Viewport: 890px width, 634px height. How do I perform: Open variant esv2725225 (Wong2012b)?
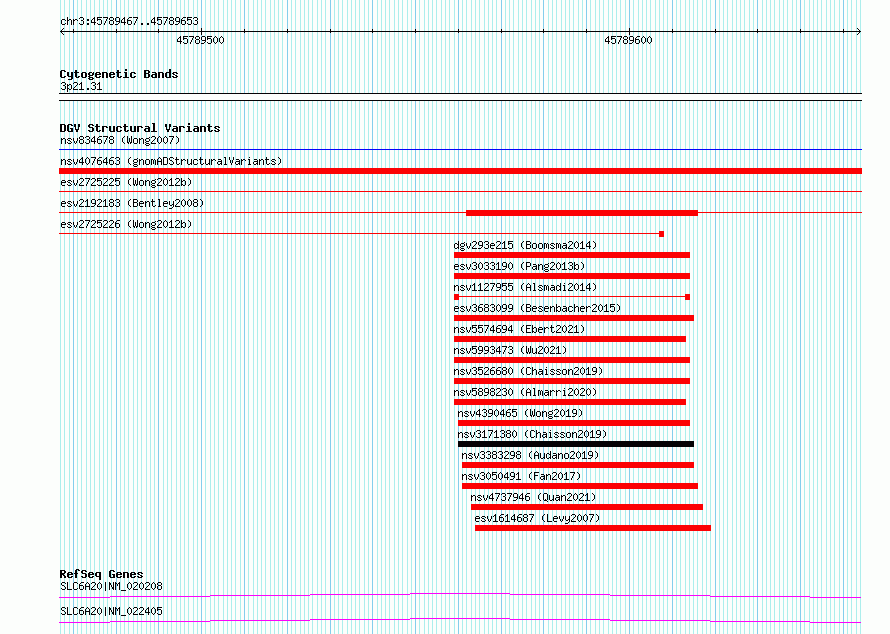(x=126, y=182)
